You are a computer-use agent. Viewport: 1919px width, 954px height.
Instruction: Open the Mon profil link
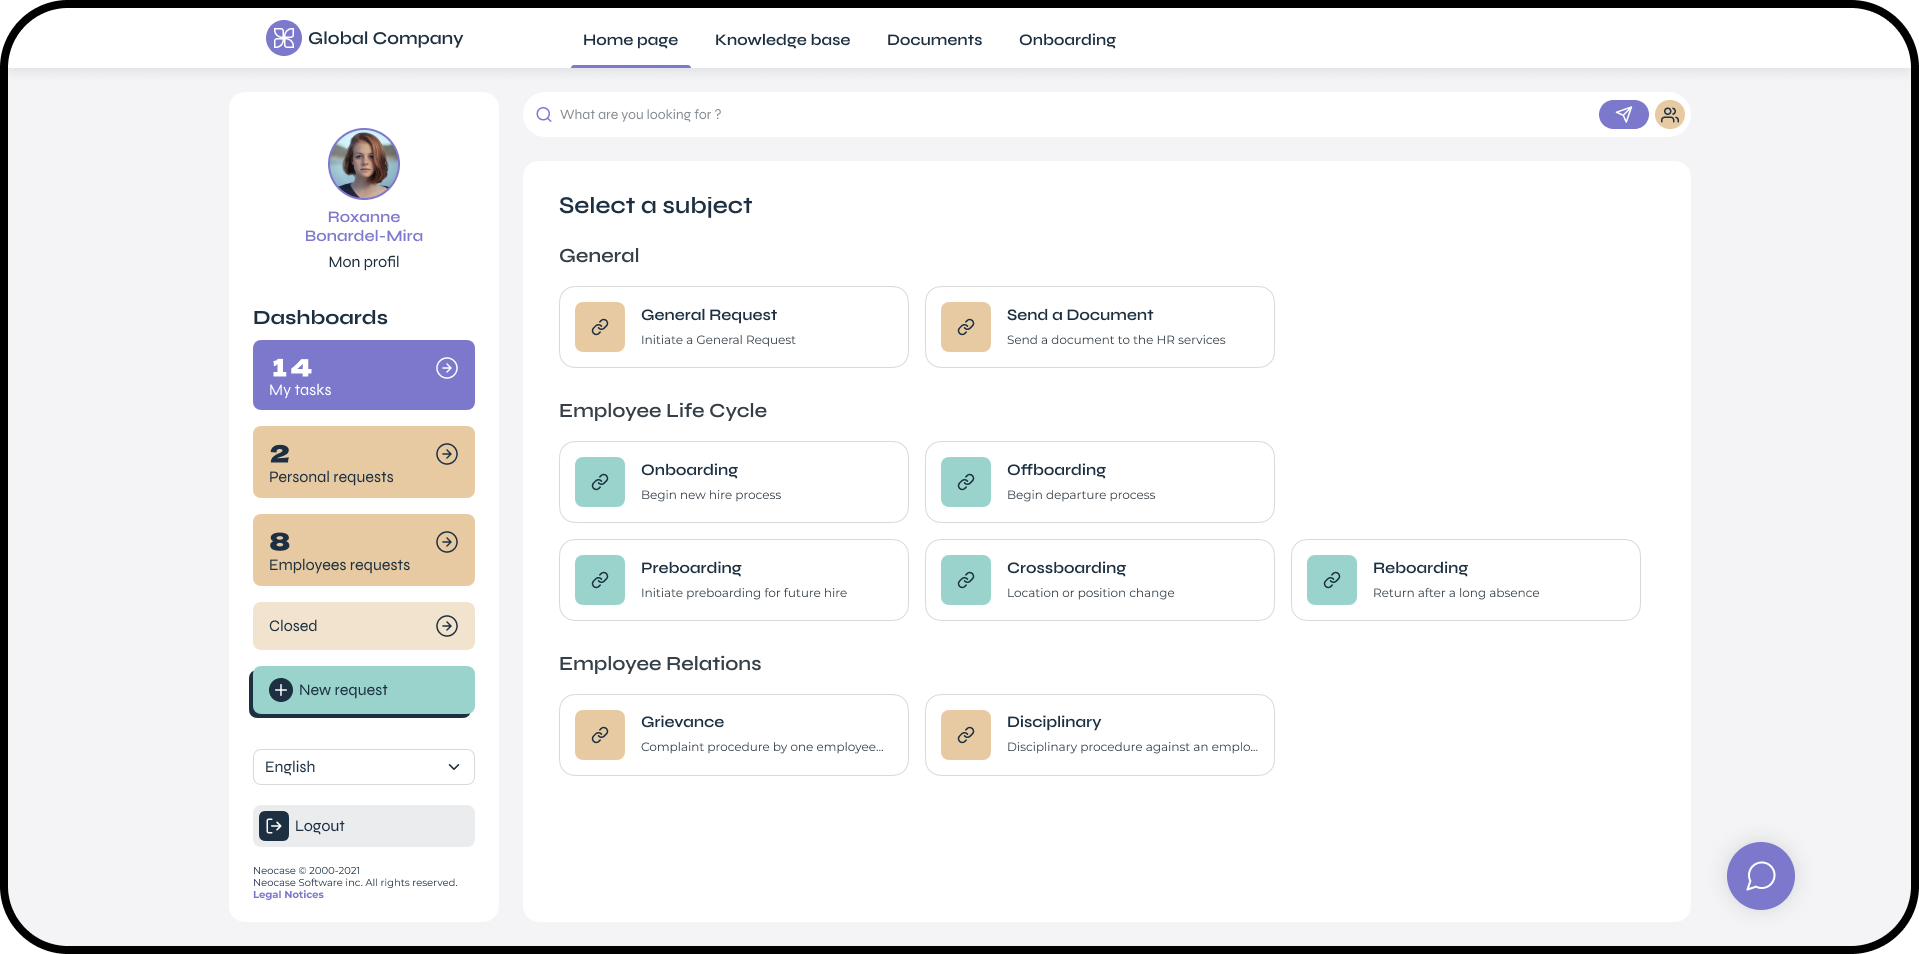[x=363, y=262]
